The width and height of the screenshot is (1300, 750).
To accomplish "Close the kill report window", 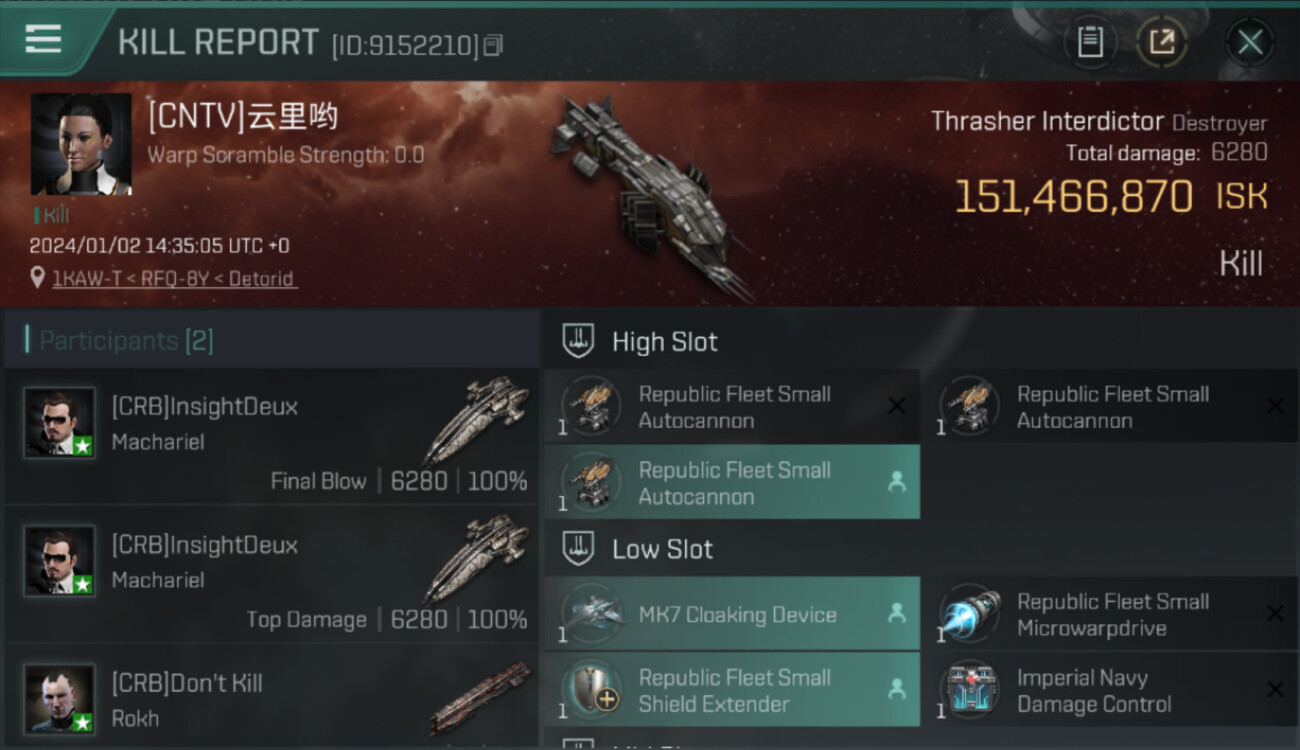I will point(1250,42).
